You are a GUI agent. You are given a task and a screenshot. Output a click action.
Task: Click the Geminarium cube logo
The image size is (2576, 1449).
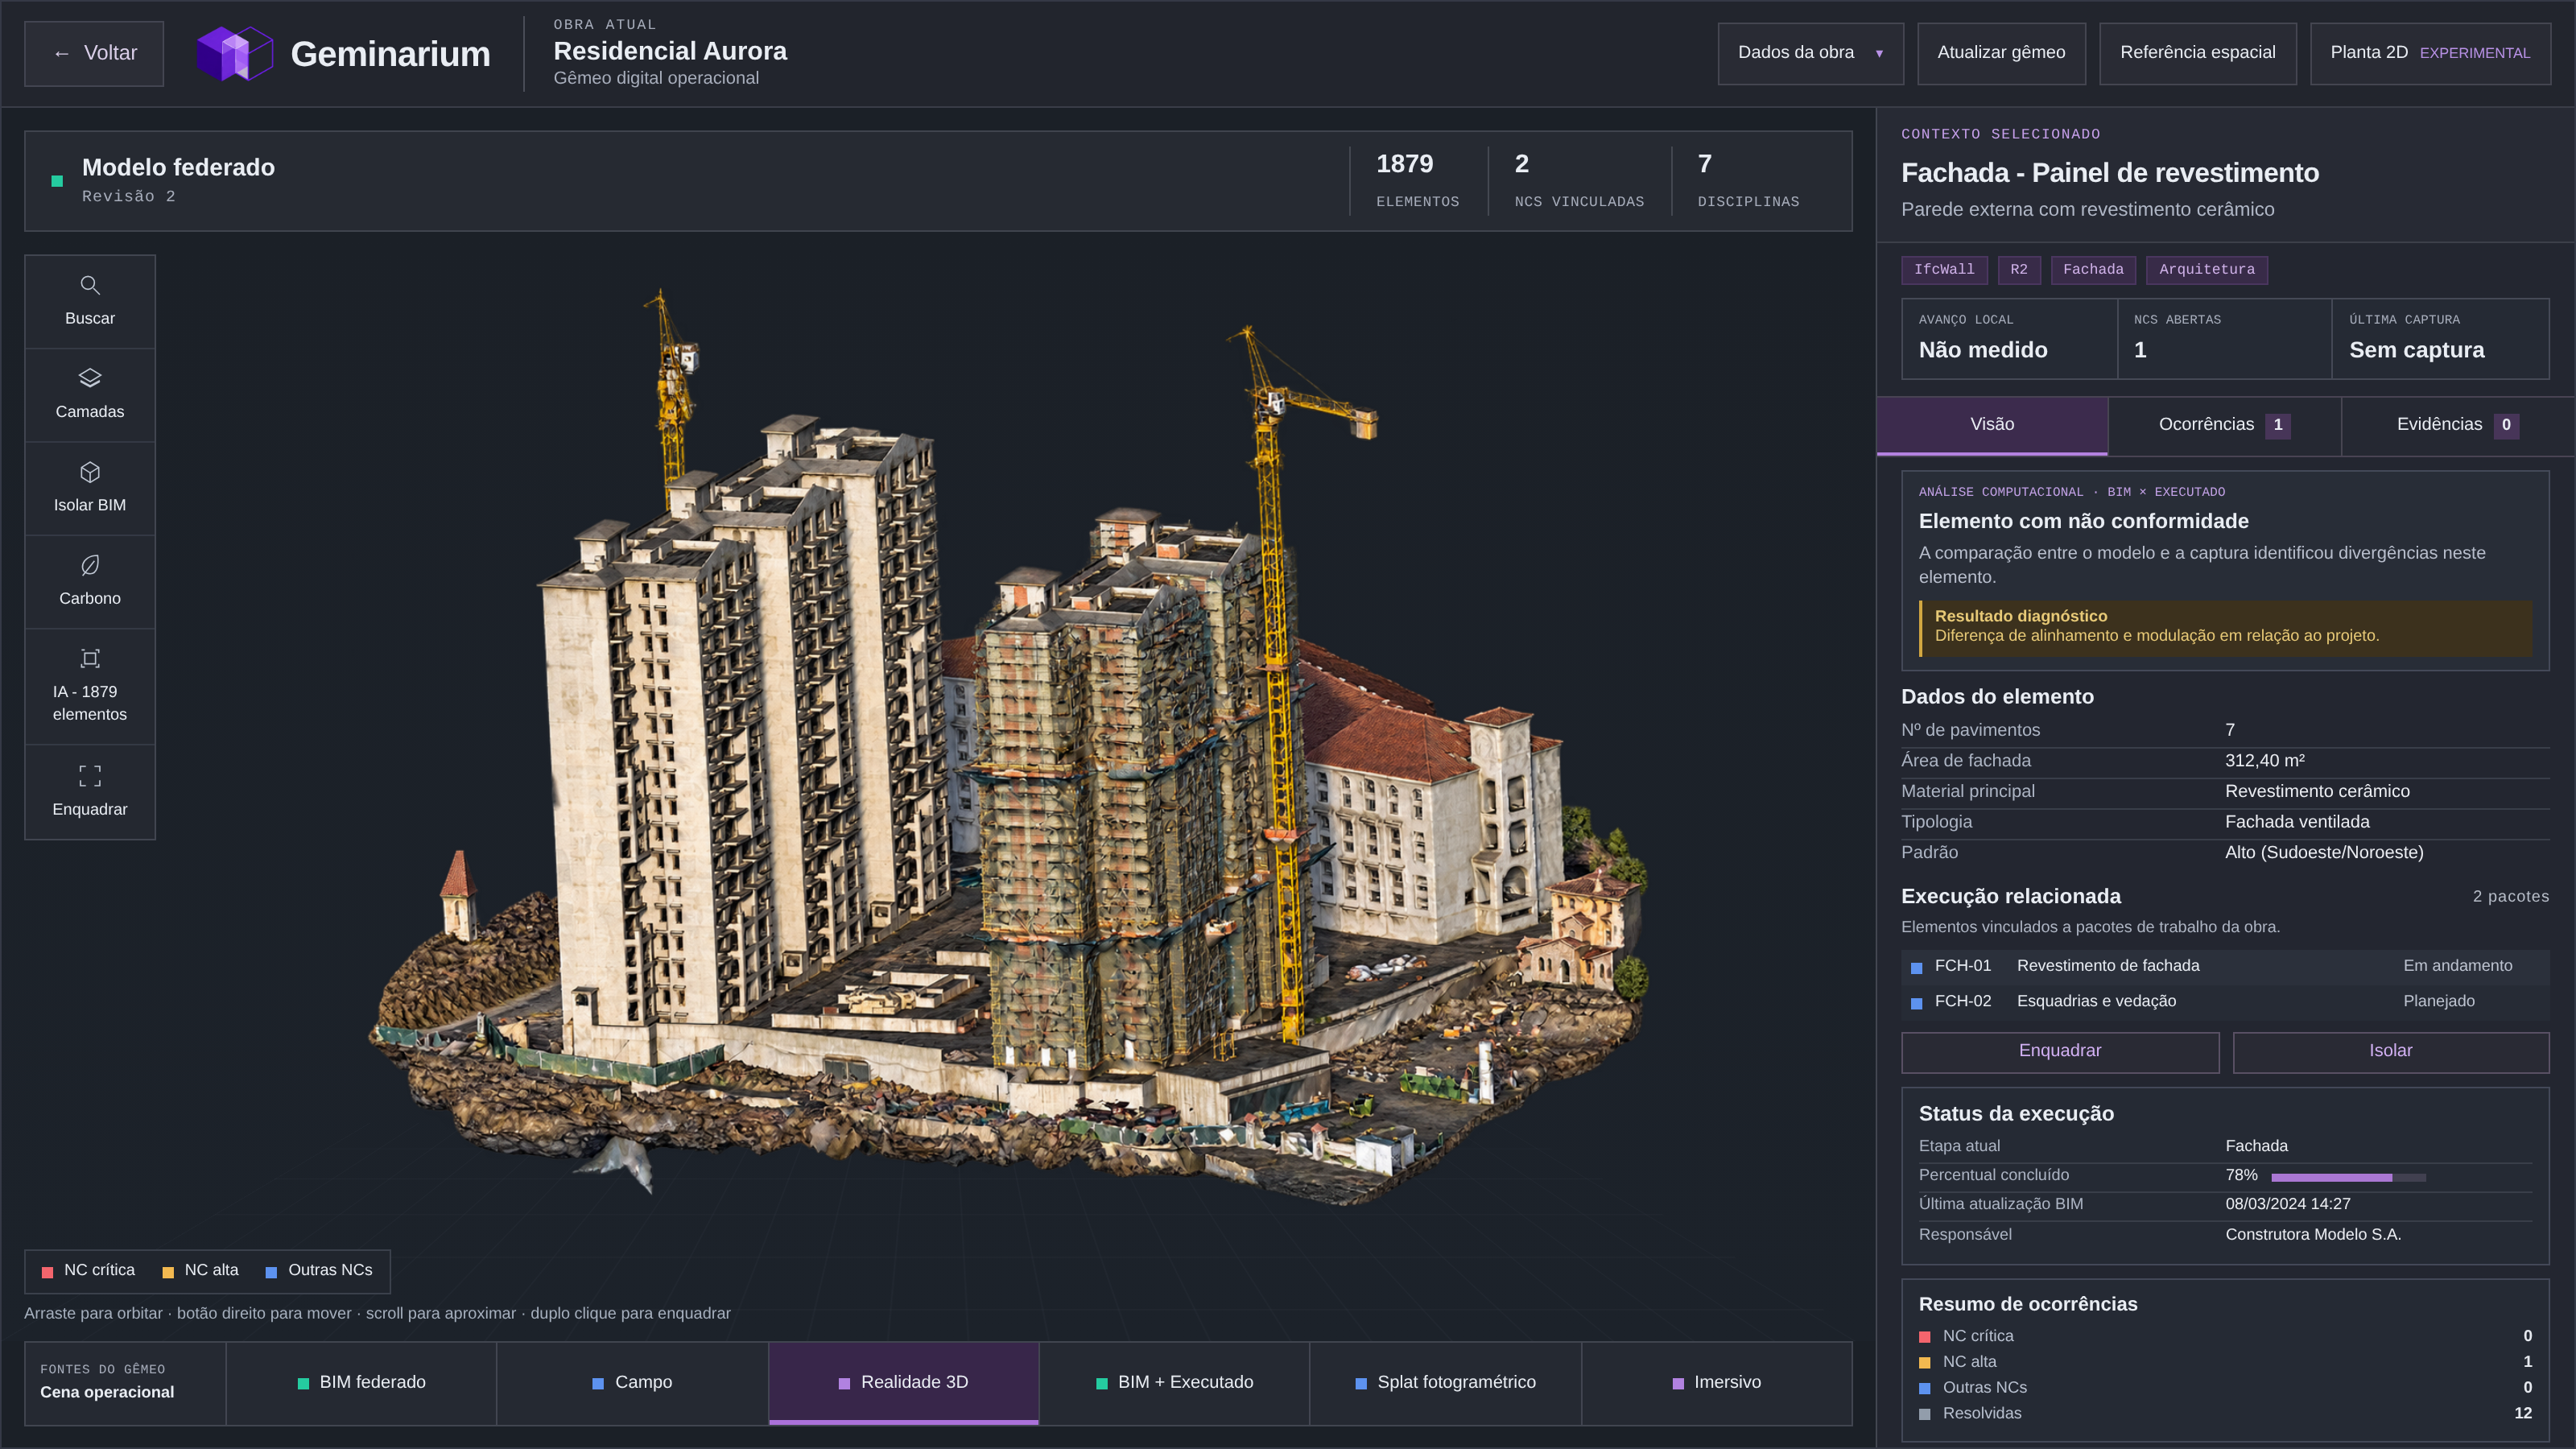235,53
